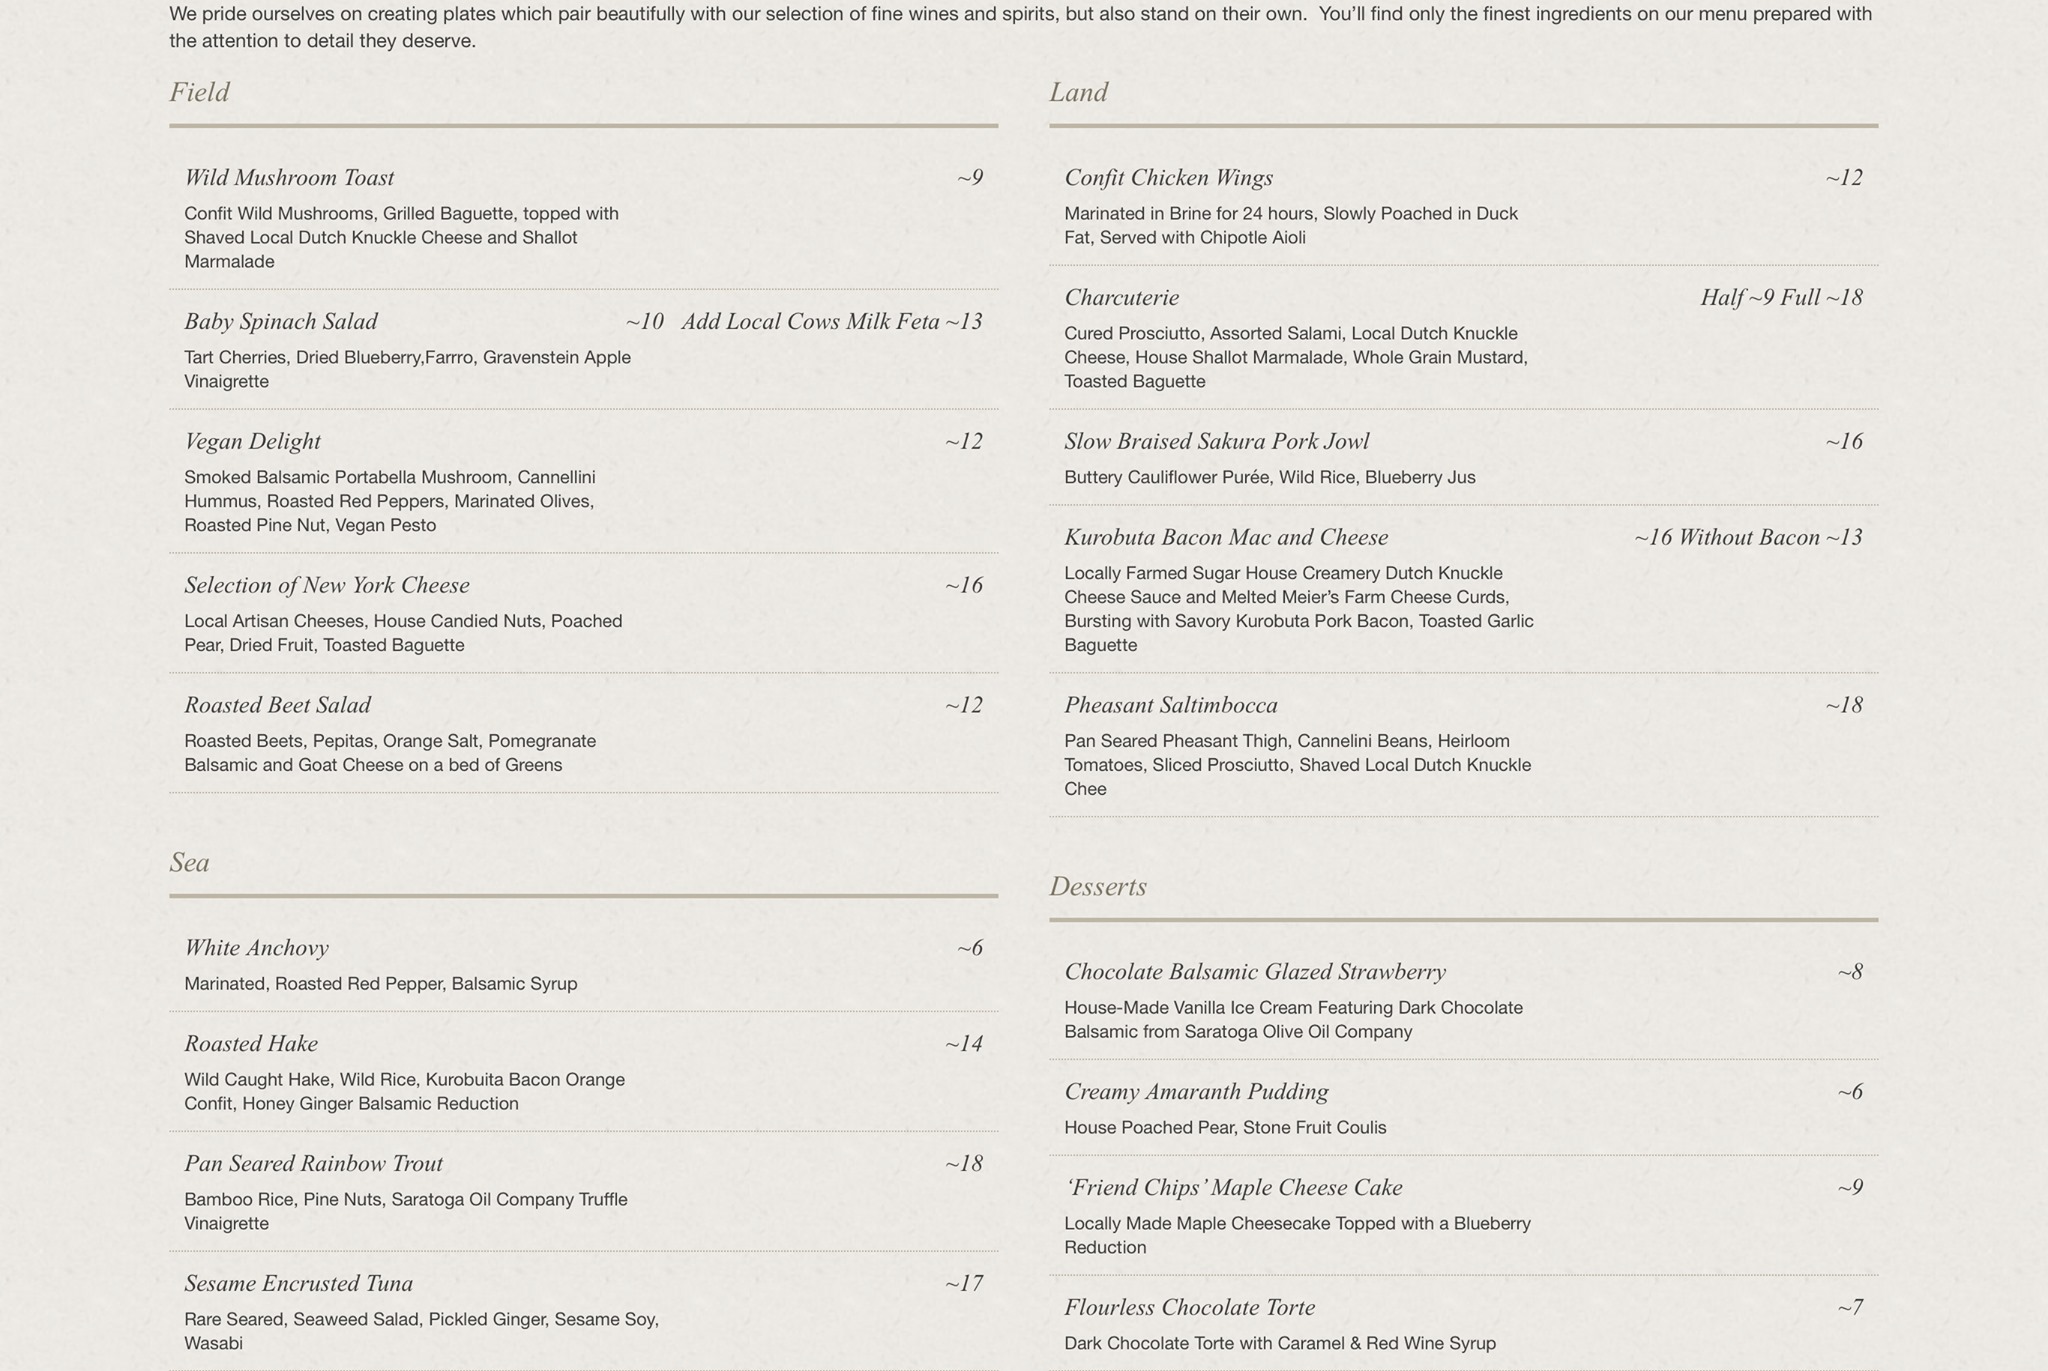Select the Pan Seared Rainbow Trout title
Image resolution: width=2048 pixels, height=1371 pixels.
[313, 1164]
